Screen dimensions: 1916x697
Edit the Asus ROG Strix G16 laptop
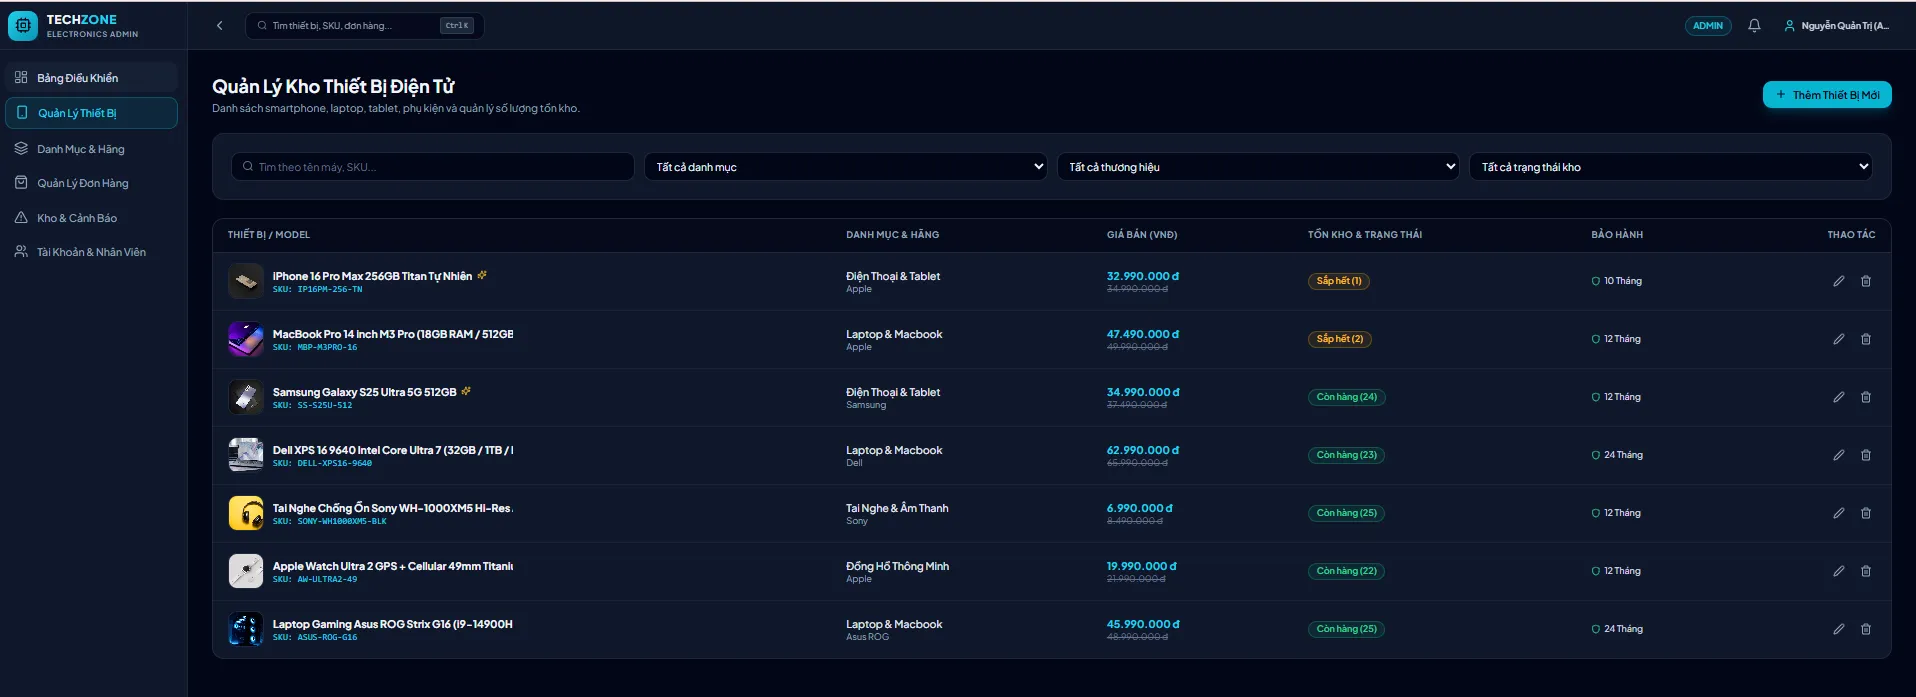pyautogui.click(x=1838, y=629)
